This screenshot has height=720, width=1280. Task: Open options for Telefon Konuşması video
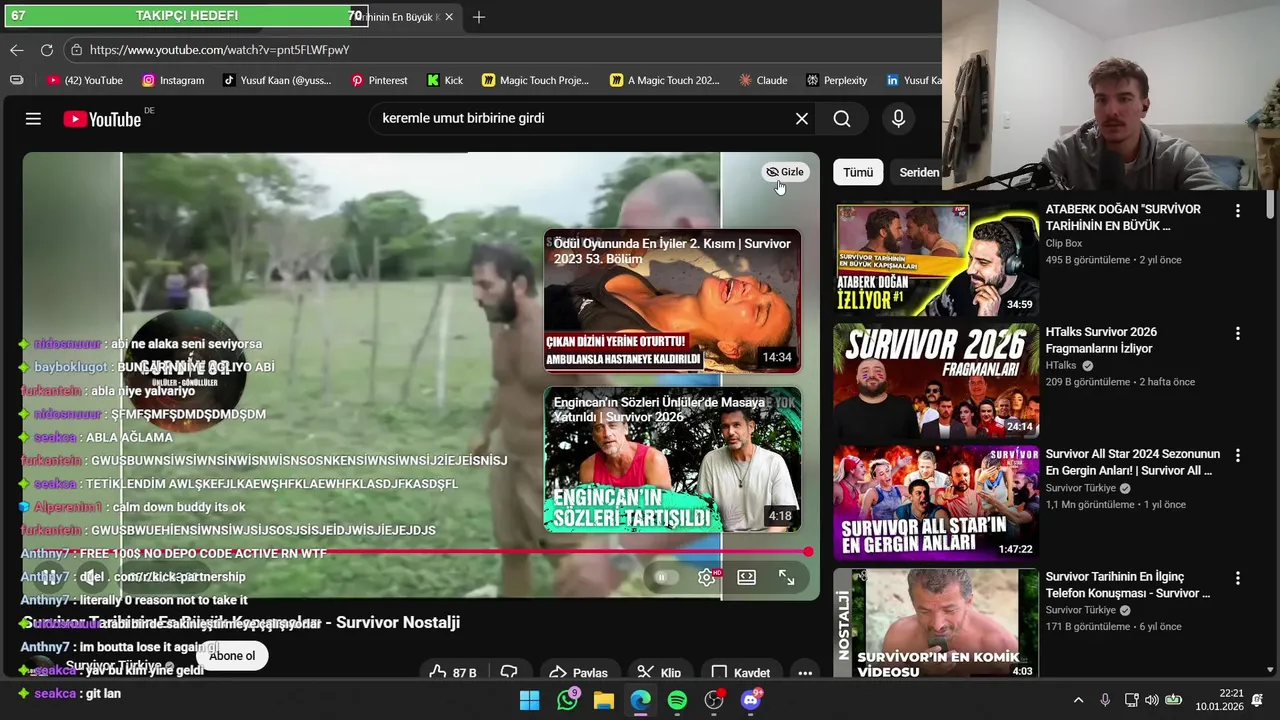point(1238,578)
